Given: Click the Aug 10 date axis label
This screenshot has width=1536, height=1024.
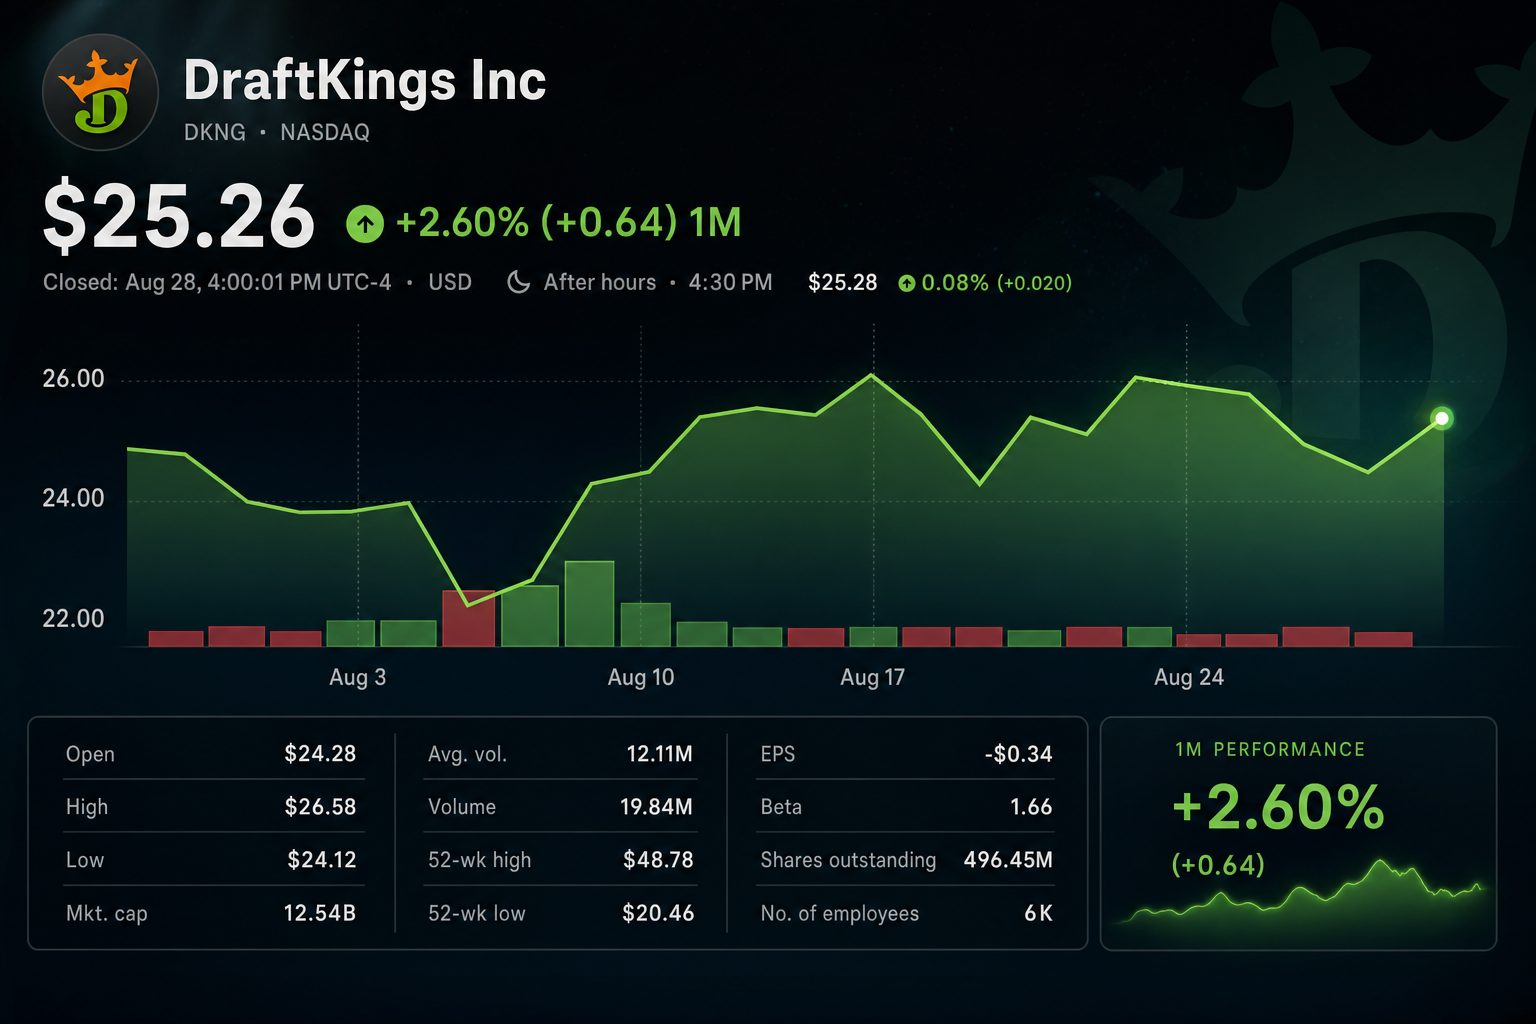Looking at the screenshot, I should point(641,677).
